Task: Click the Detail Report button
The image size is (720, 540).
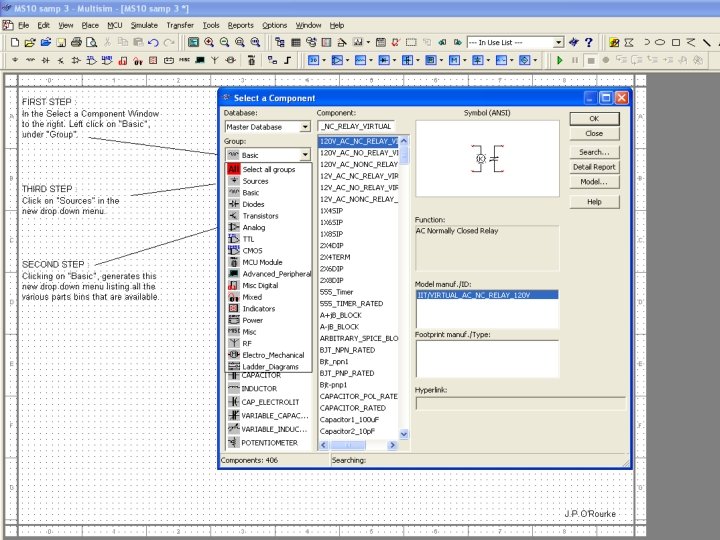Action: 594,167
